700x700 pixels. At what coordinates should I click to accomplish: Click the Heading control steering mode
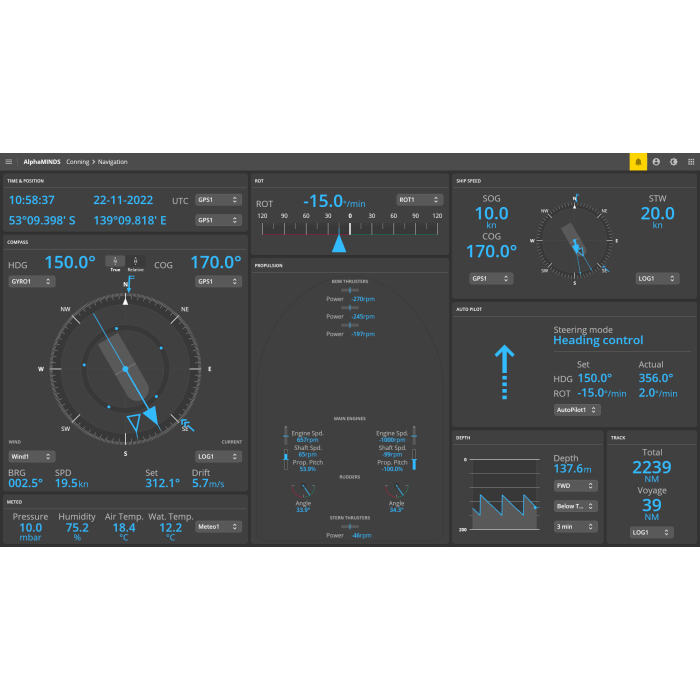click(x=598, y=340)
